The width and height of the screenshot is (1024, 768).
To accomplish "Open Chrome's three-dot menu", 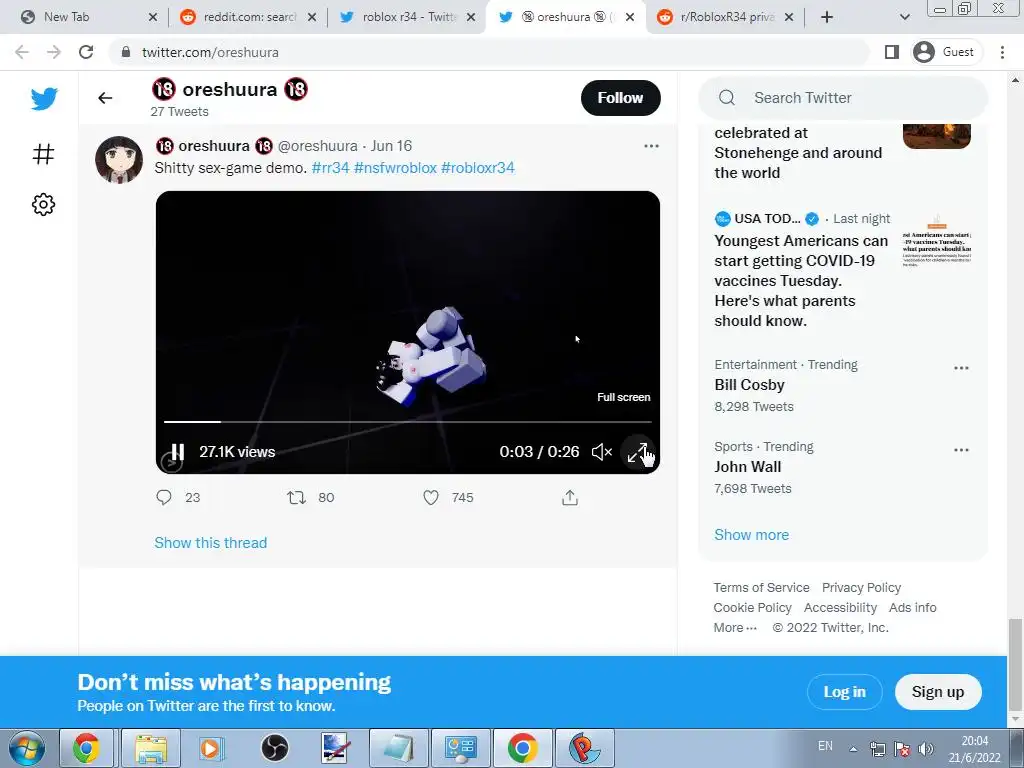I will (x=1002, y=52).
